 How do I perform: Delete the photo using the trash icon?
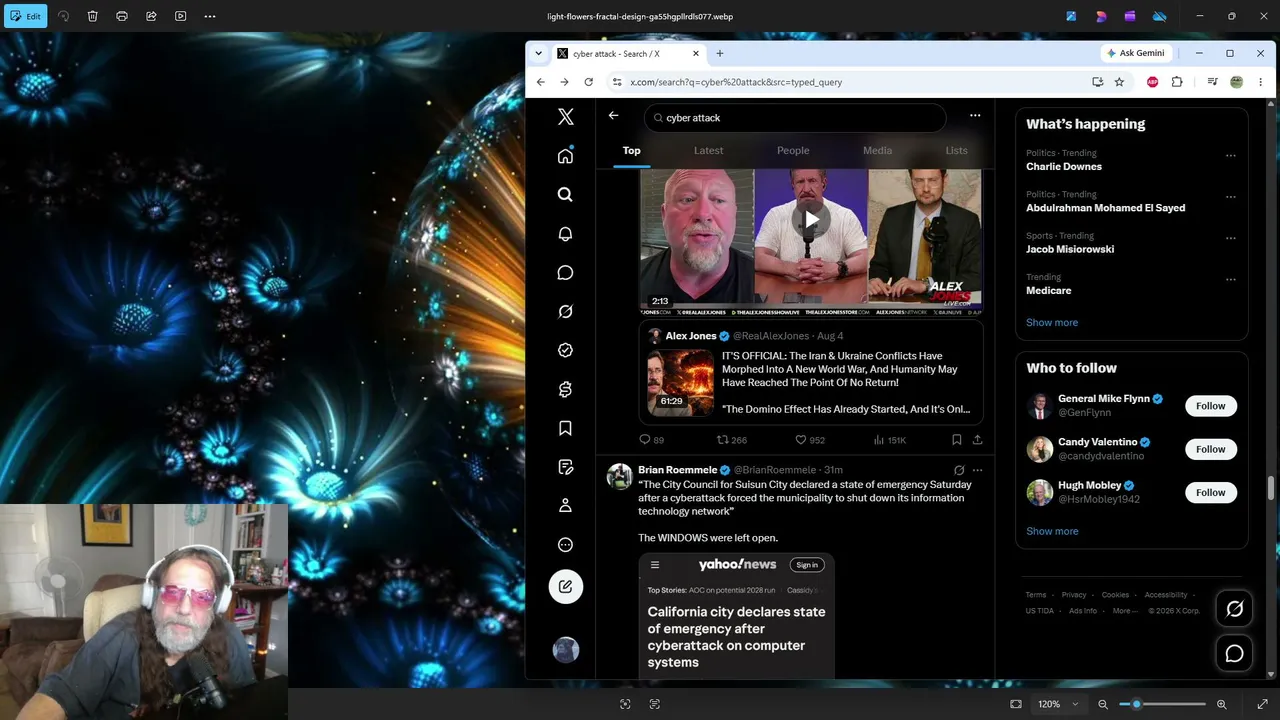coord(92,16)
